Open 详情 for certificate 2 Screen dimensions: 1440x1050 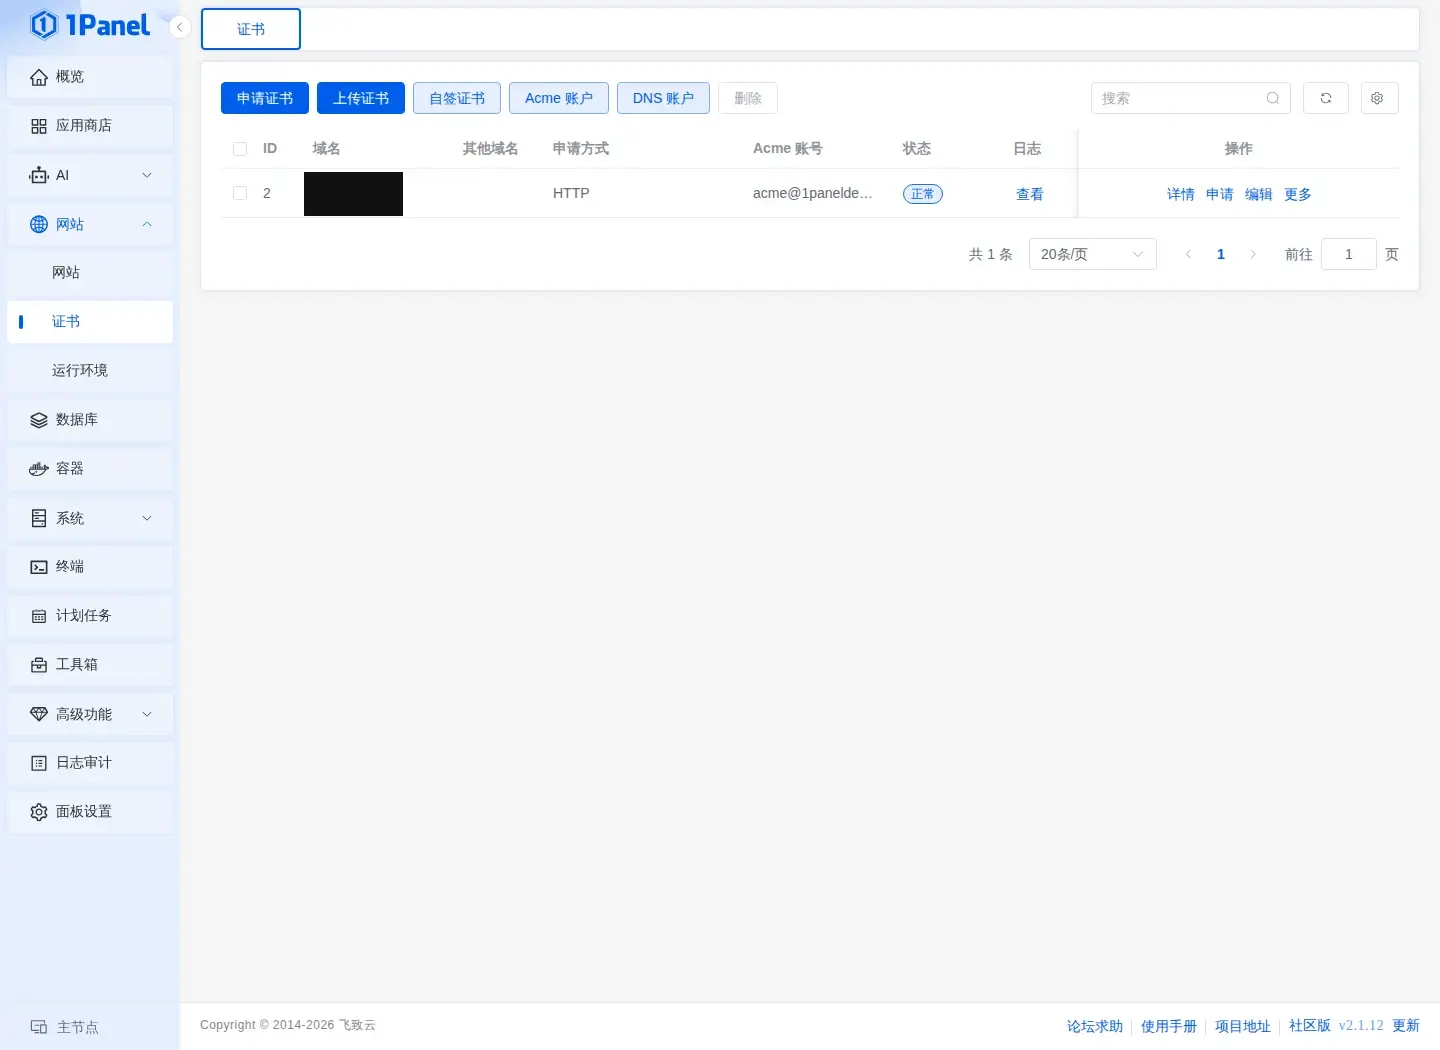[1181, 194]
